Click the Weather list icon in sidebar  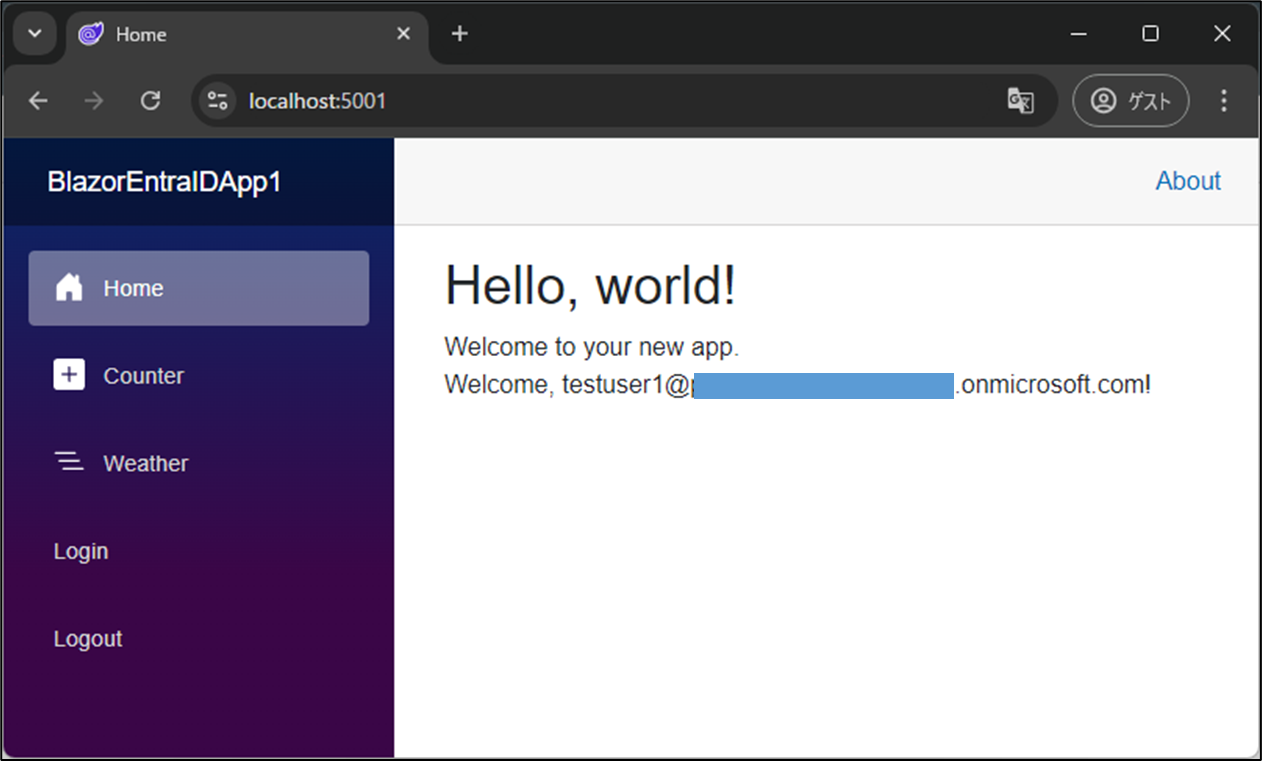[x=68, y=461]
